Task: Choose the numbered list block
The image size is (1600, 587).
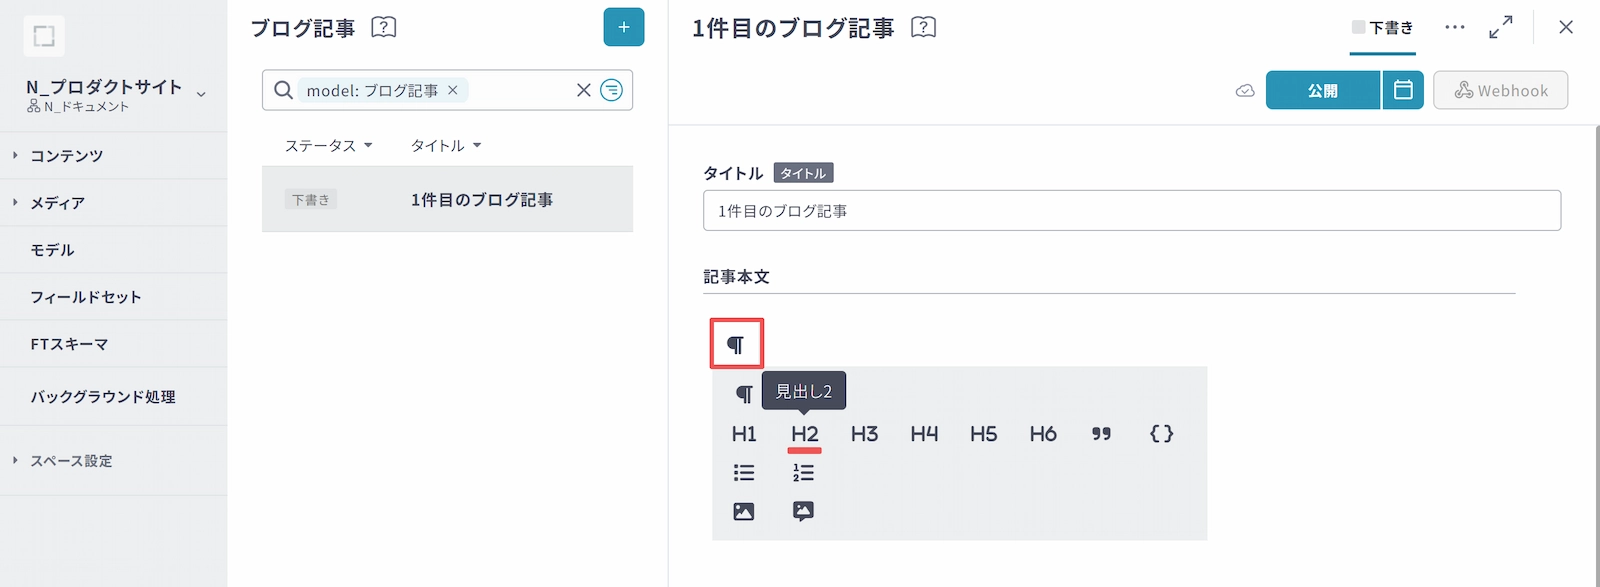Action: [803, 473]
